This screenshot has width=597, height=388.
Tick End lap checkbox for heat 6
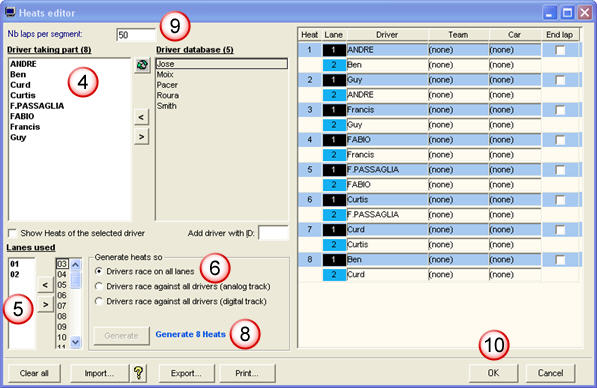[x=560, y=200]
